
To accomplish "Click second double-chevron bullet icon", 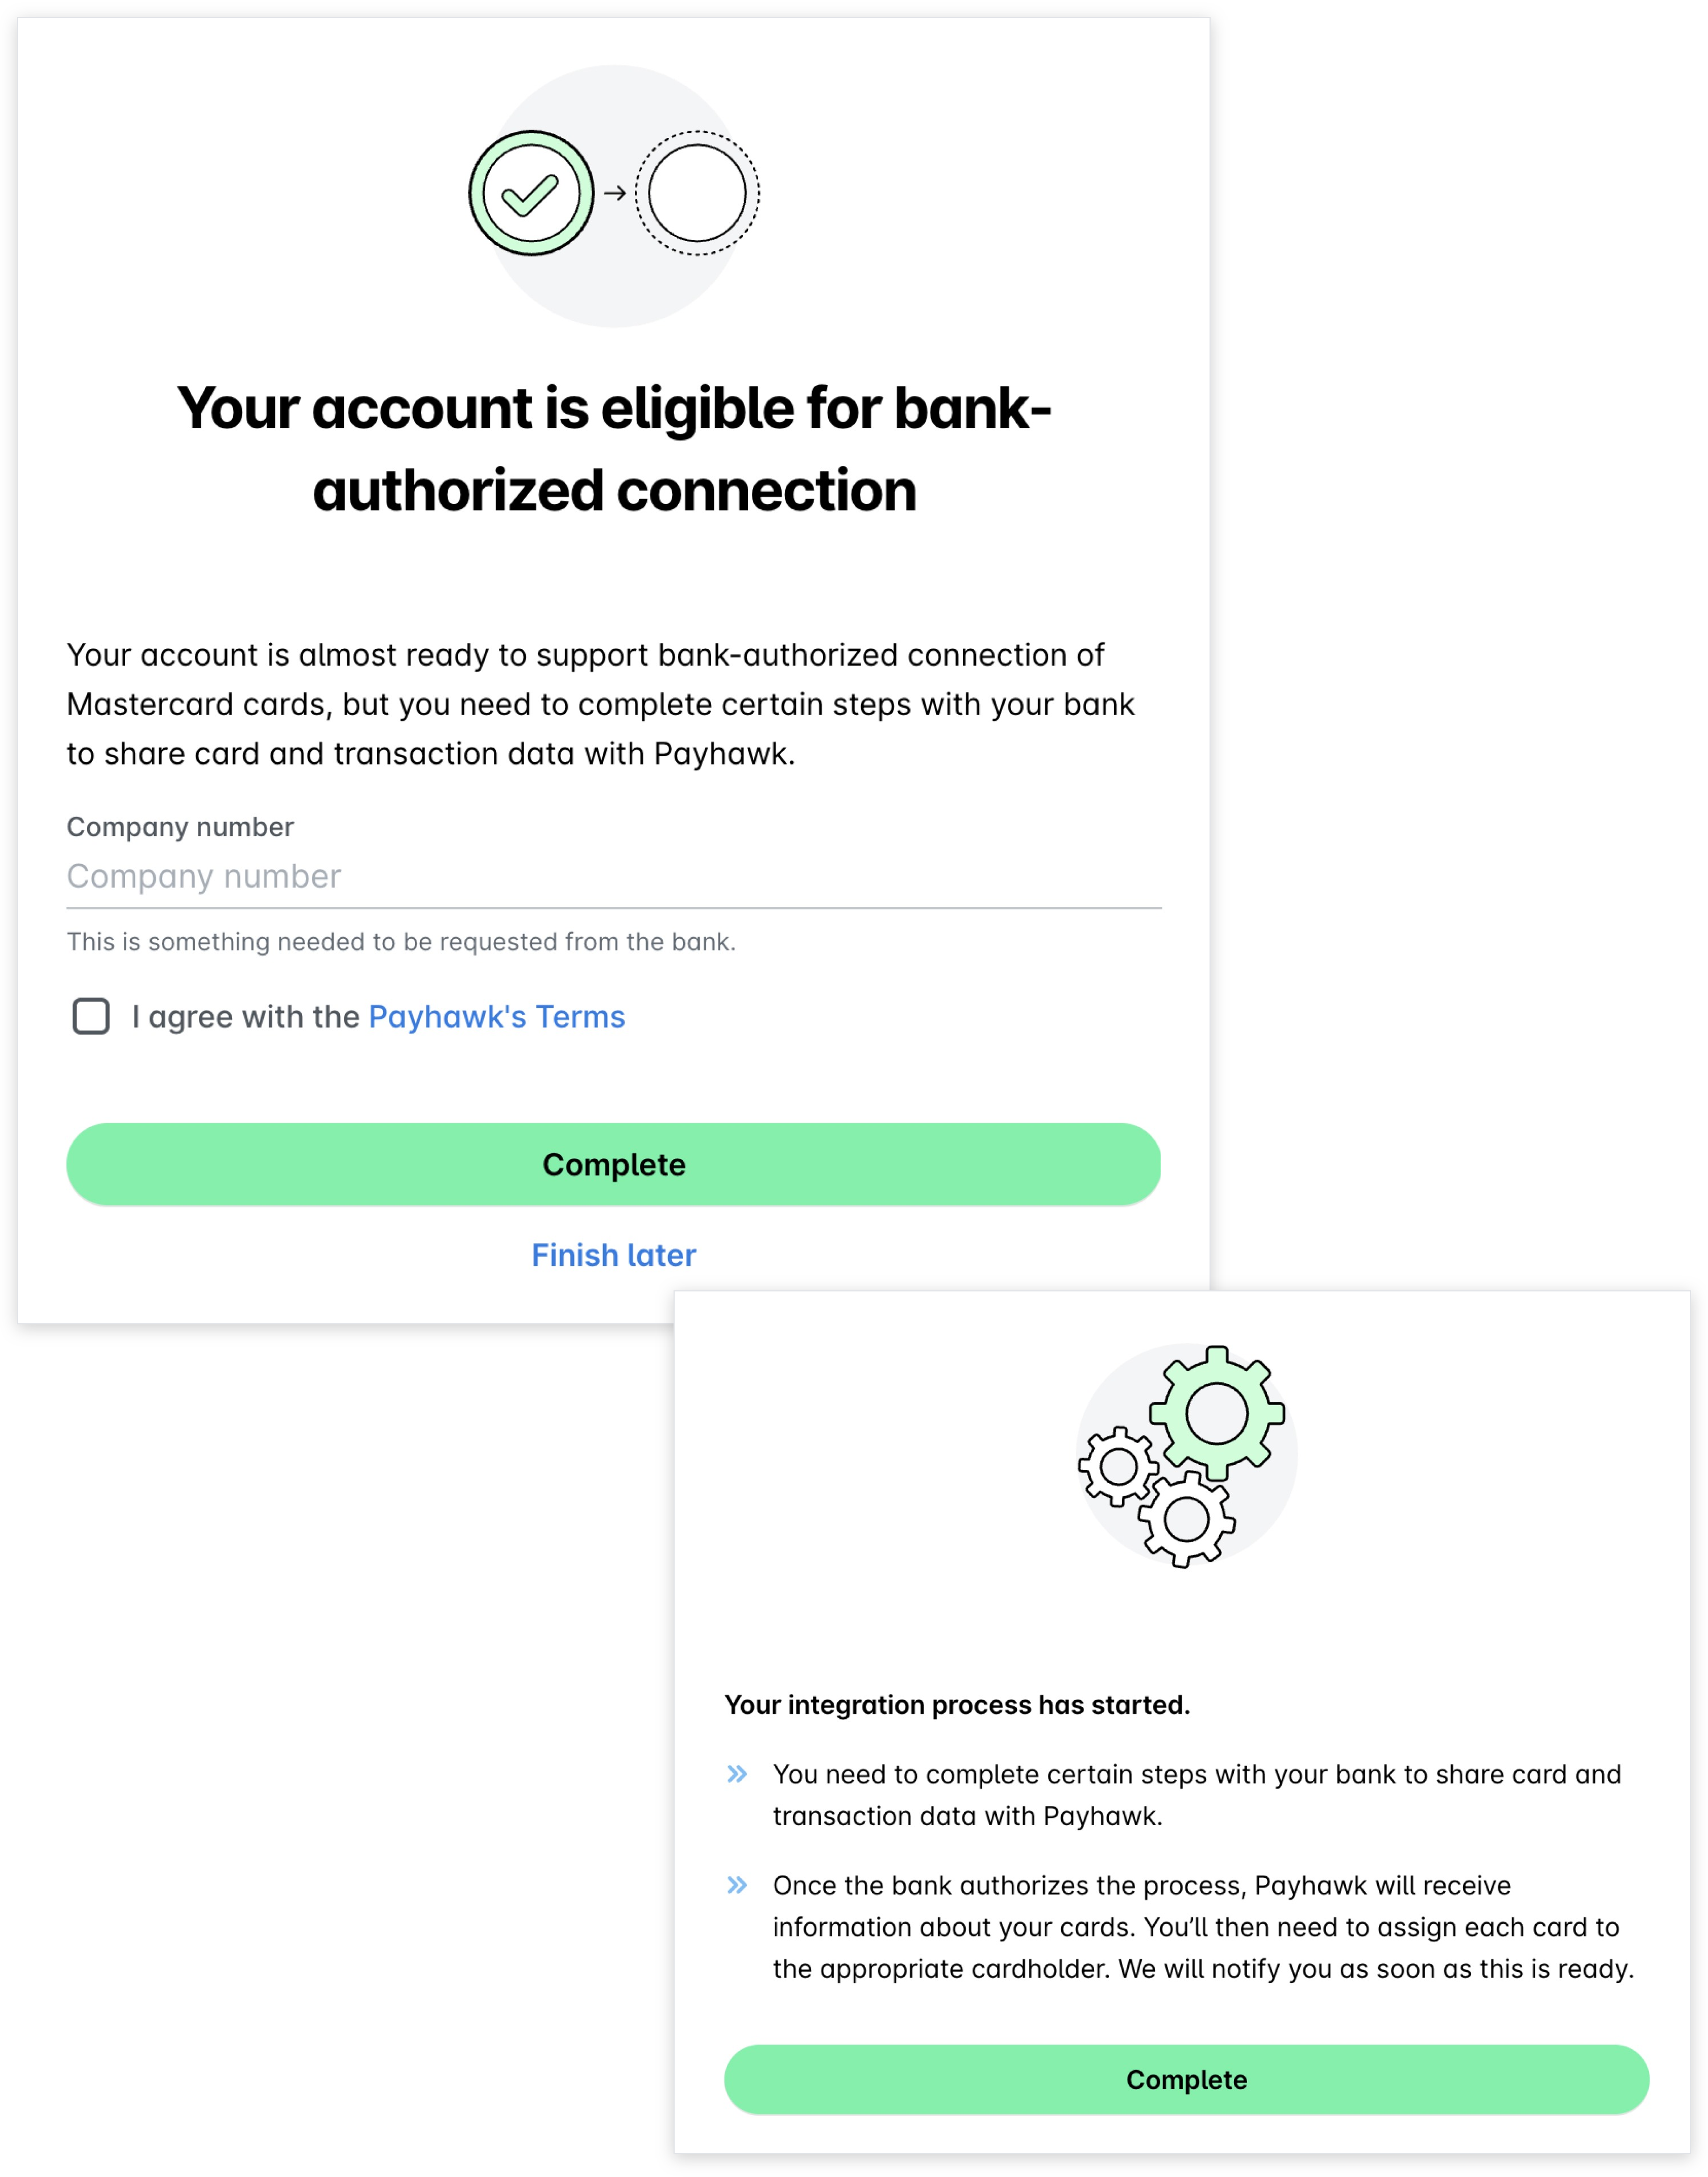I will coord(737,1885).
